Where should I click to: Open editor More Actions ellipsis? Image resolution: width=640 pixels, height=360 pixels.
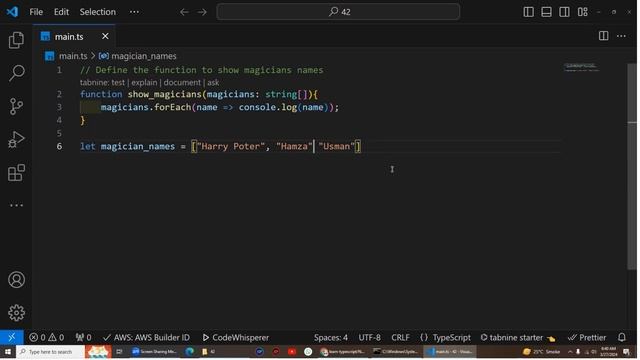click(622, 36)
